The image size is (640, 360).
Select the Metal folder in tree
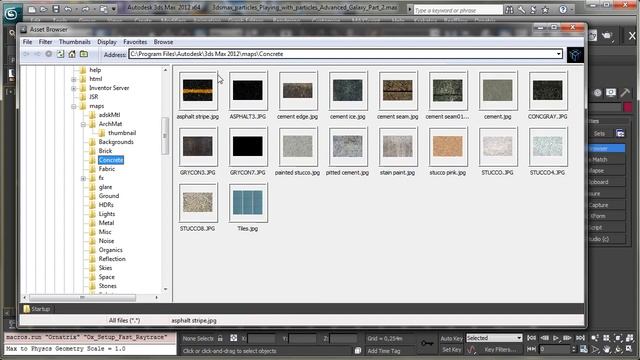[106, 223]
